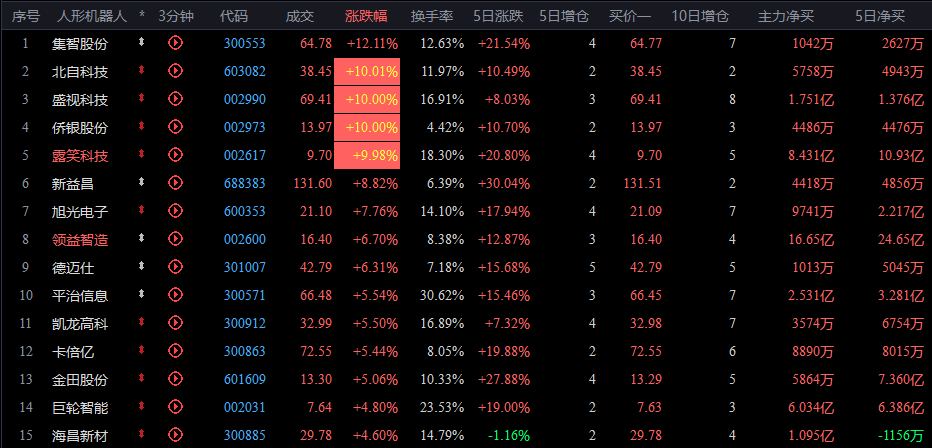The height and width of the screenshot is (448, 932).
Task: Click the green -1156万 net buy value
Action: [x=899, y=436]
